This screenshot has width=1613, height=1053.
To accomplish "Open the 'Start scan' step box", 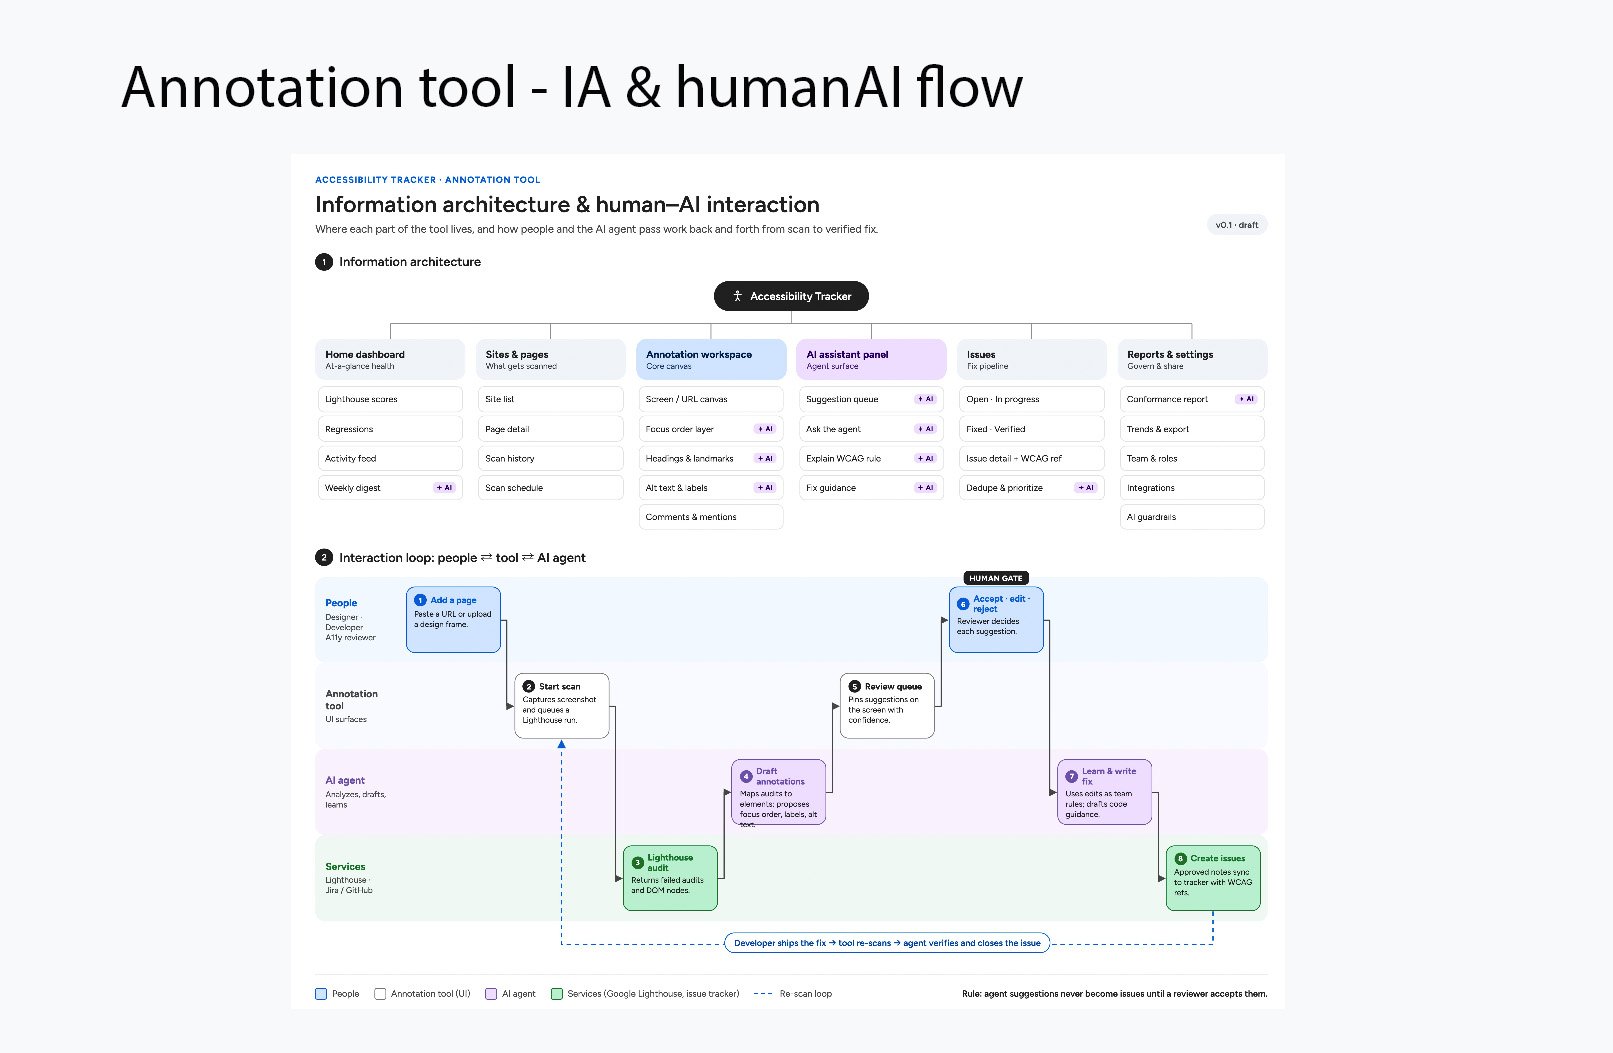I will coord(562,706).
